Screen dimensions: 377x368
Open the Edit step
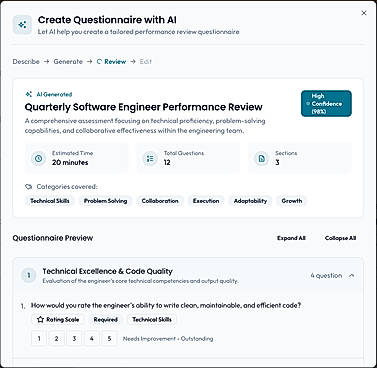click(146, 62)
